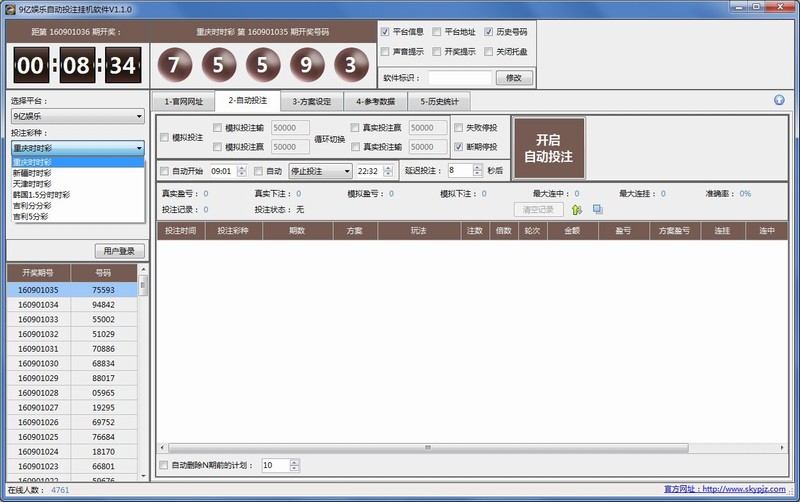This screenshot has height=502, width=800.
Task: Click the 软件标识 text input field
Action: point(459,78)
